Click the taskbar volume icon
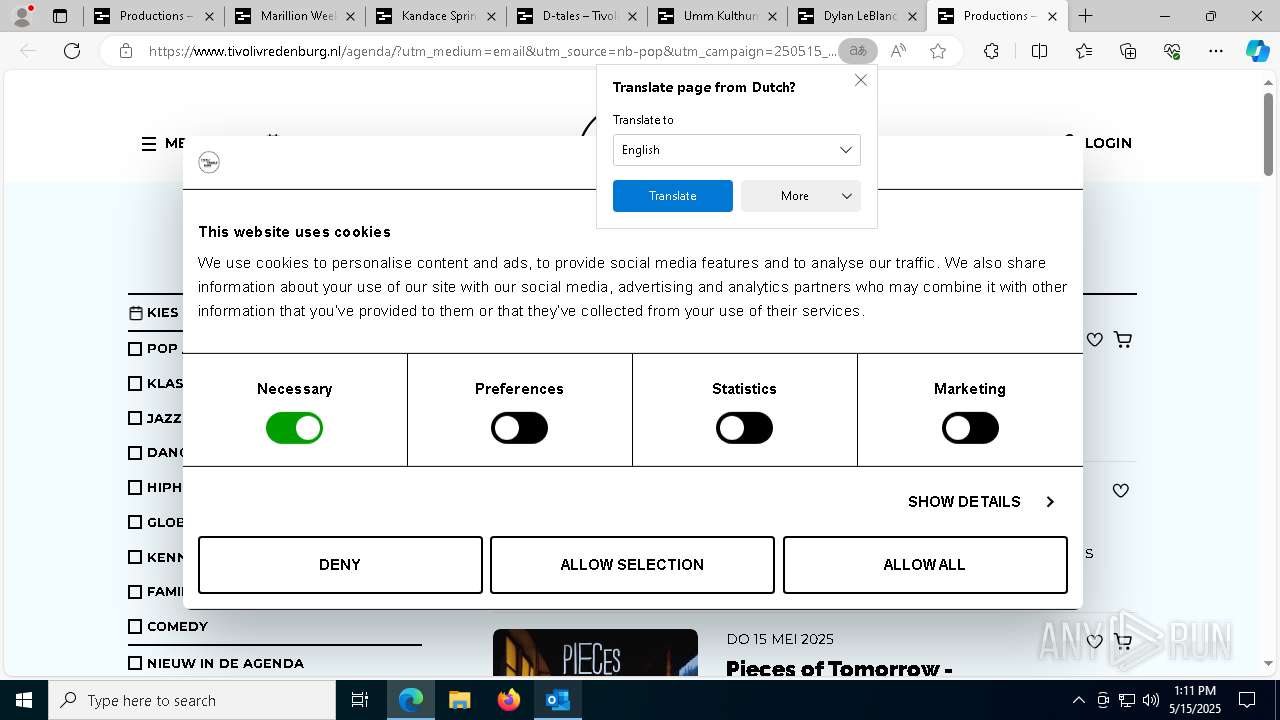This screenshot has width=1280, height=720. point(1151,700)
